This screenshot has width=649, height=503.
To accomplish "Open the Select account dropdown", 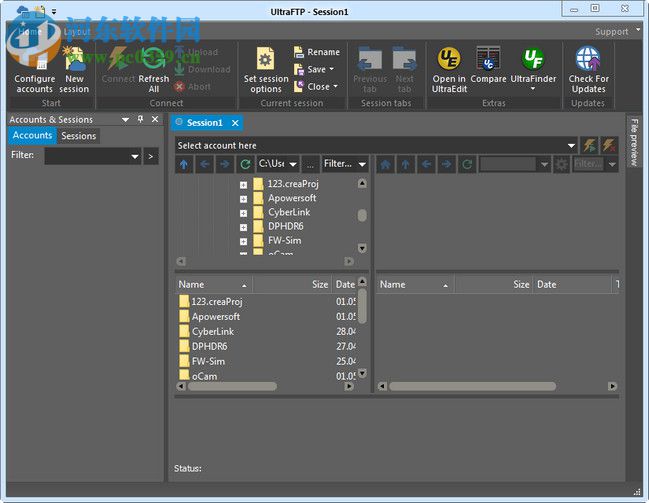I will tap(571, 146).
